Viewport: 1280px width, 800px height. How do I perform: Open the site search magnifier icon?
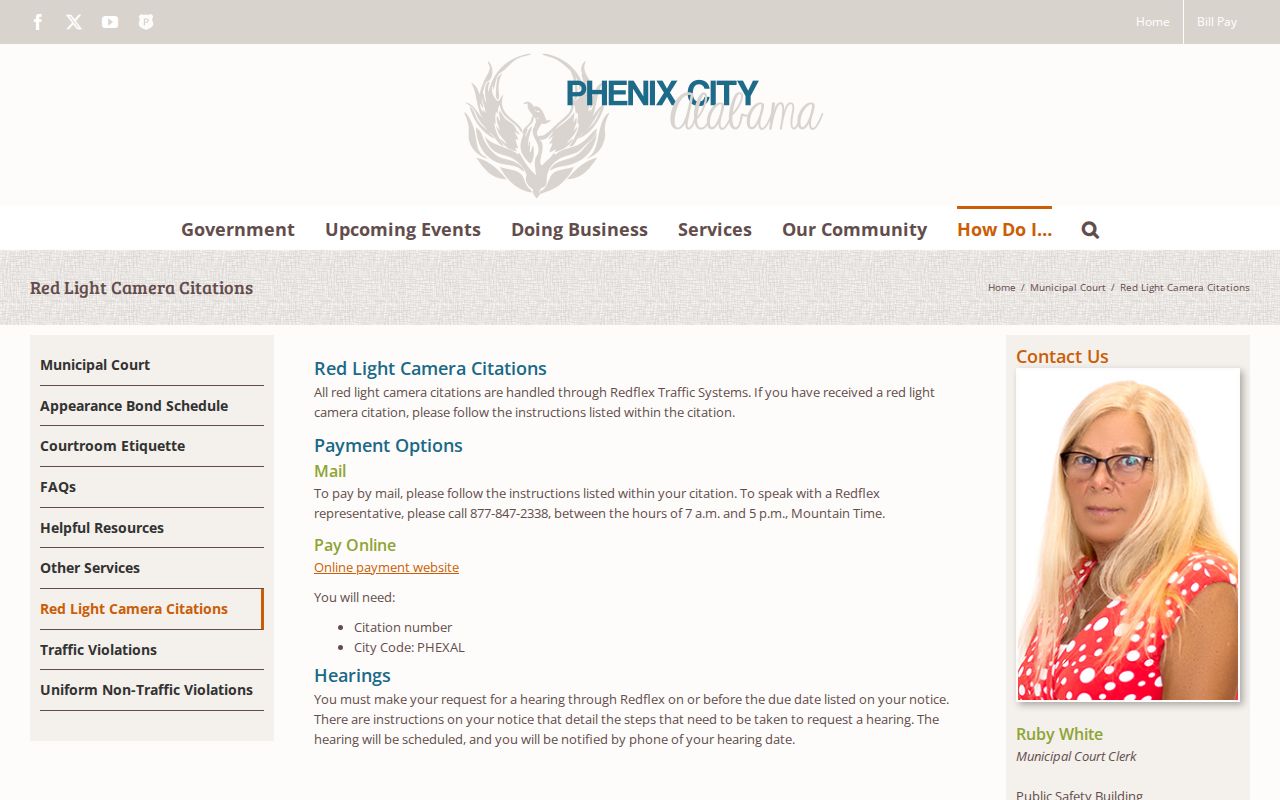1090,230
